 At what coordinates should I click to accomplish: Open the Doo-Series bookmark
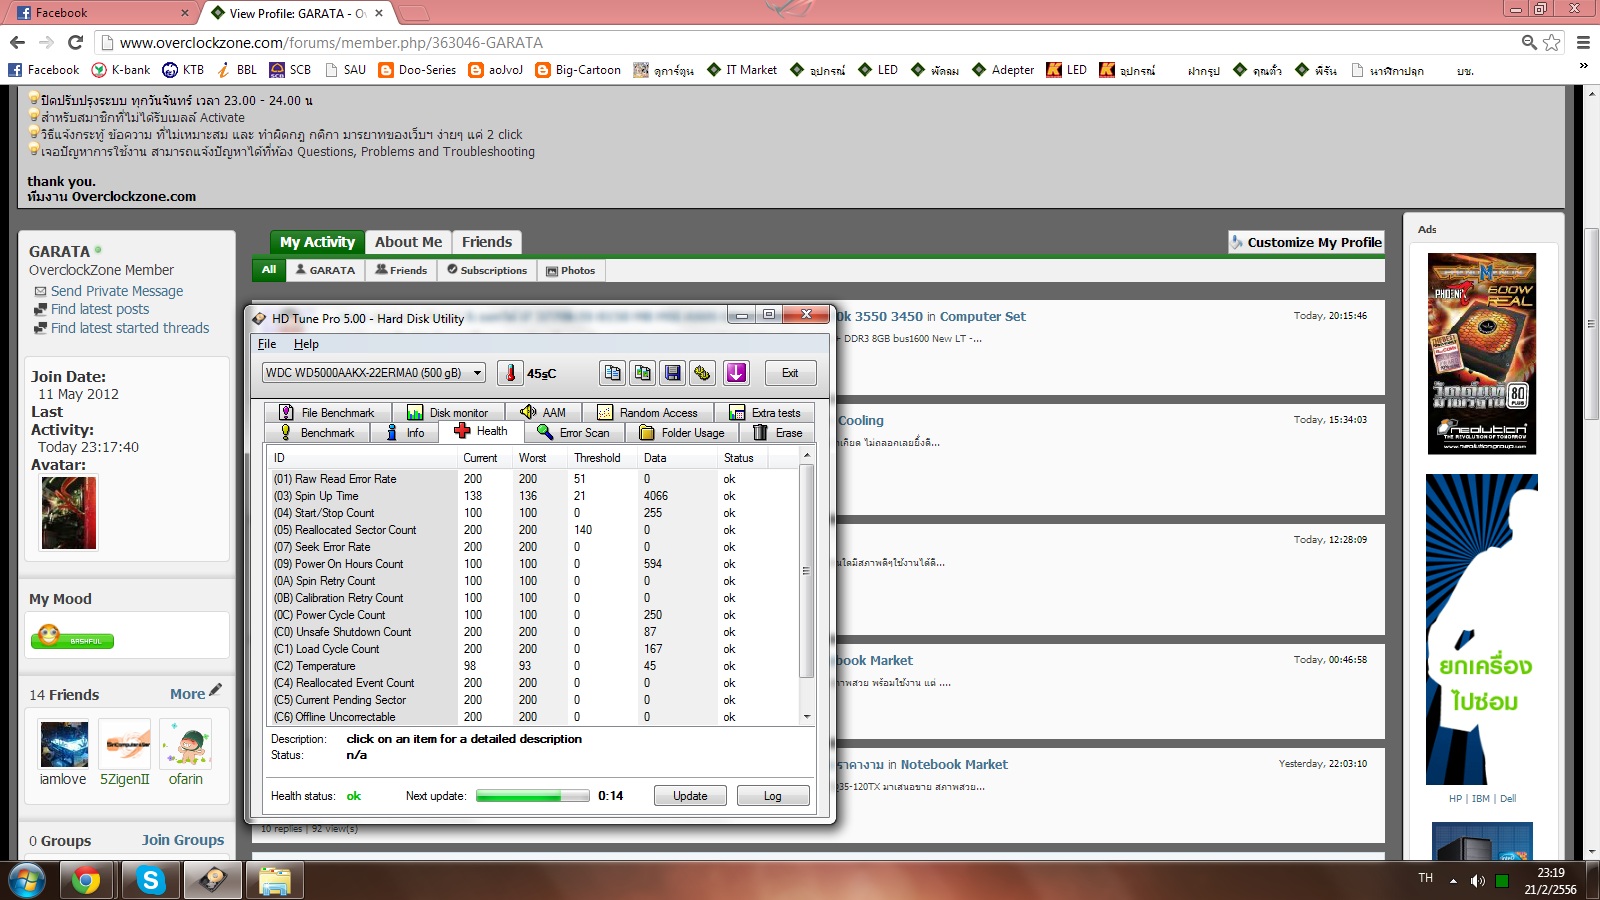[416, 70]
